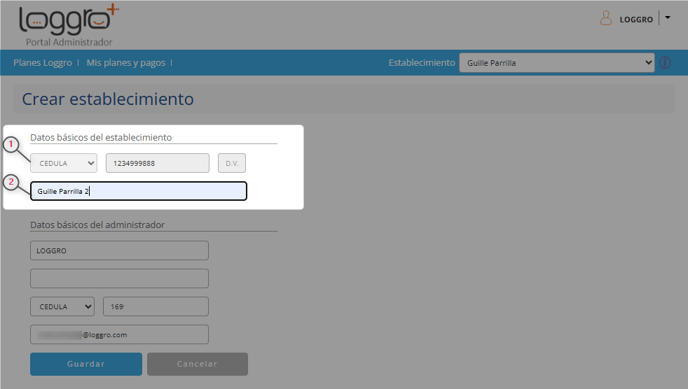Screen dimensions: 688x389
Task: Click the LOGGRO administrator name field
Action: [x=119, y=250]
